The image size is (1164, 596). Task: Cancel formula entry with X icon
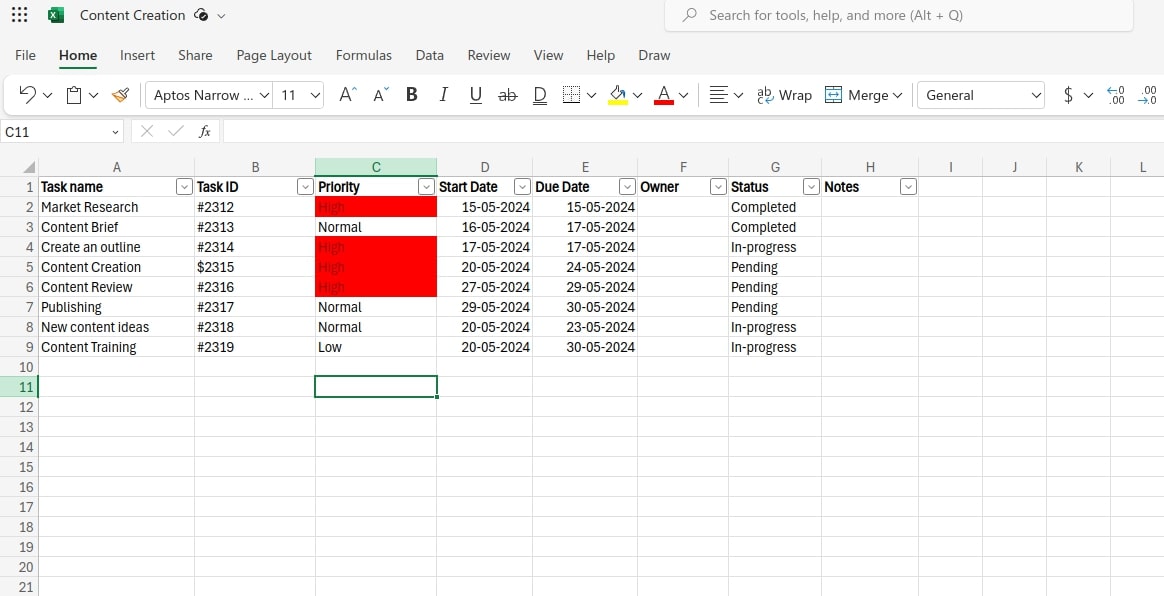tap(147, 131)
